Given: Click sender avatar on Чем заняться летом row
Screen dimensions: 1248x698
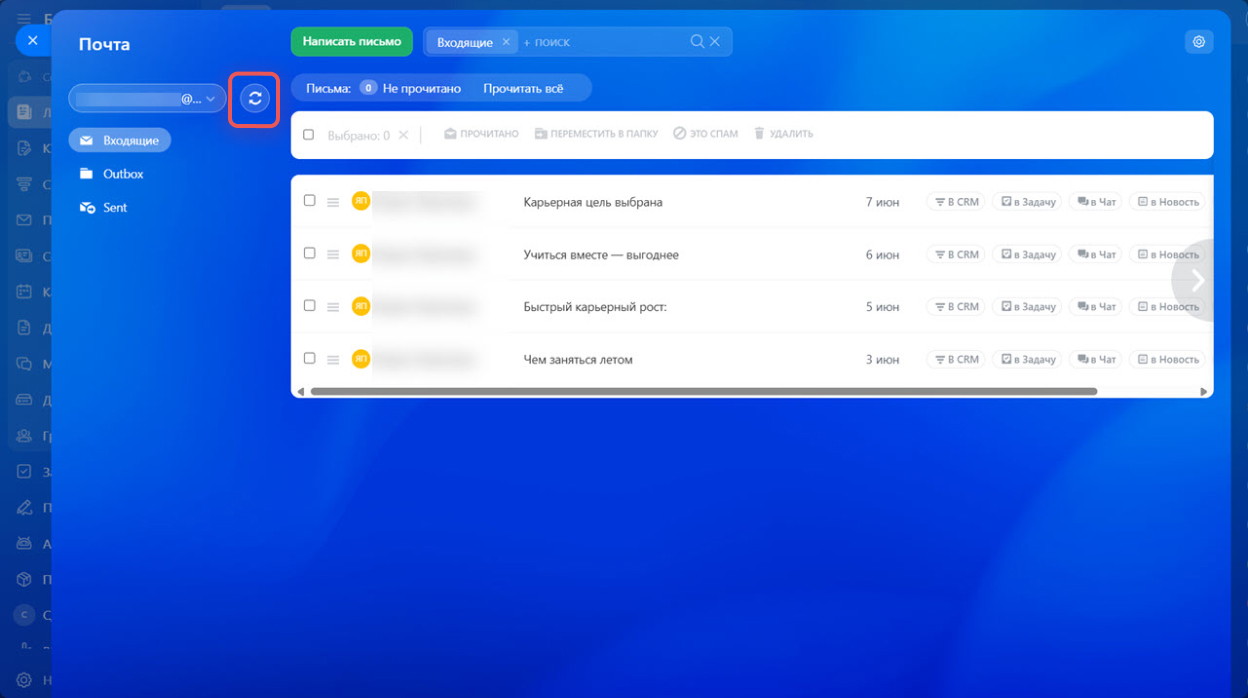Looking at the screenshot, I should pos(361,358).
